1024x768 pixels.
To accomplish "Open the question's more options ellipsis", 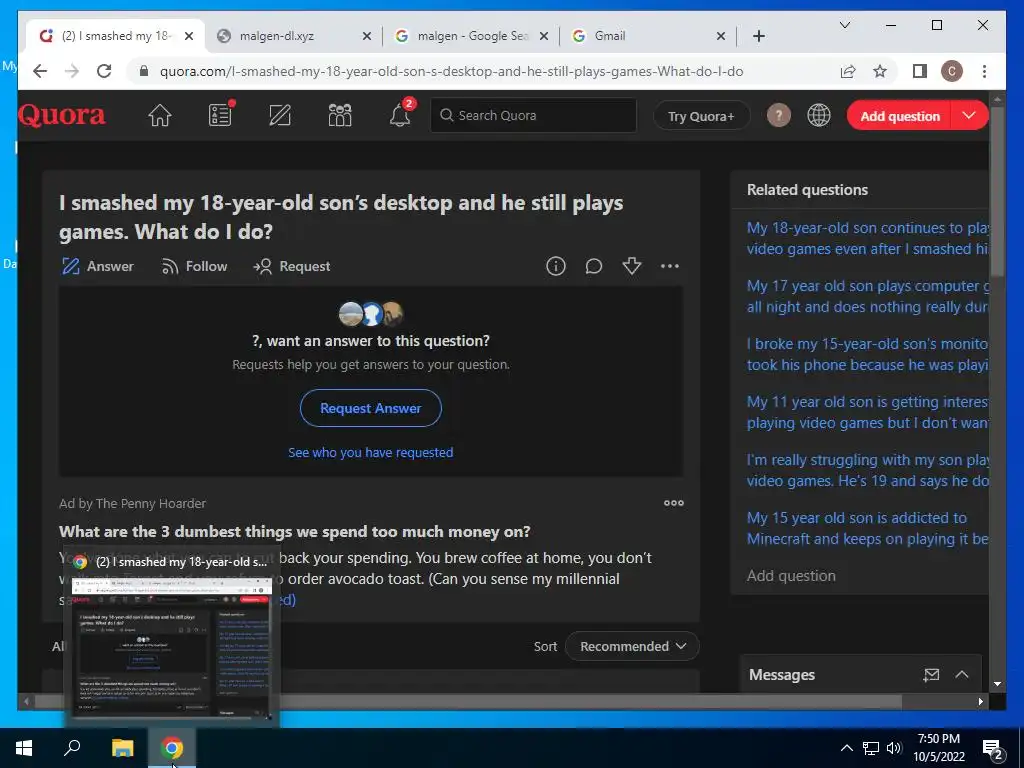I will (x=669, y=266).
